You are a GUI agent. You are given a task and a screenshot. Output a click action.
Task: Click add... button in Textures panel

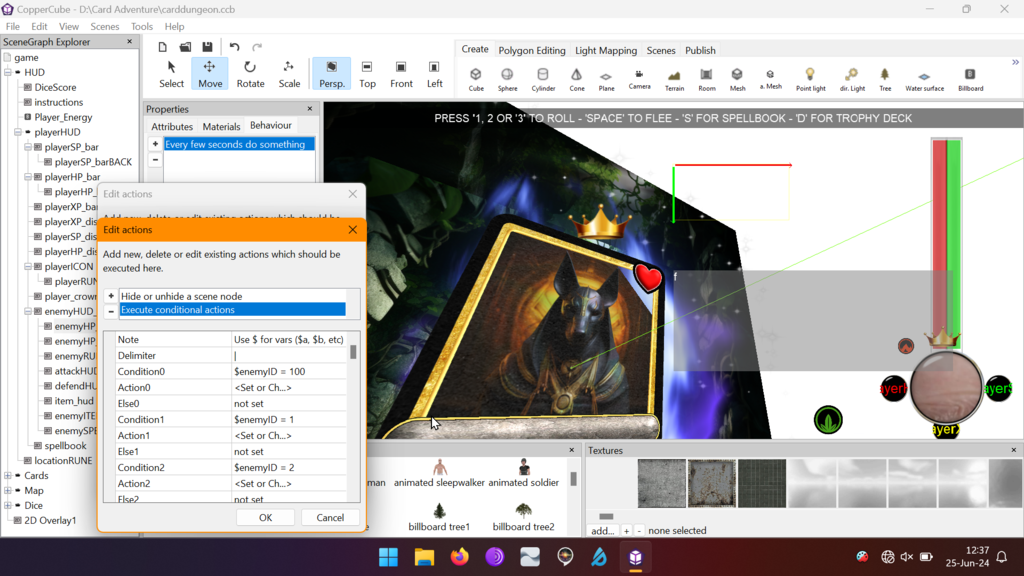602,530
